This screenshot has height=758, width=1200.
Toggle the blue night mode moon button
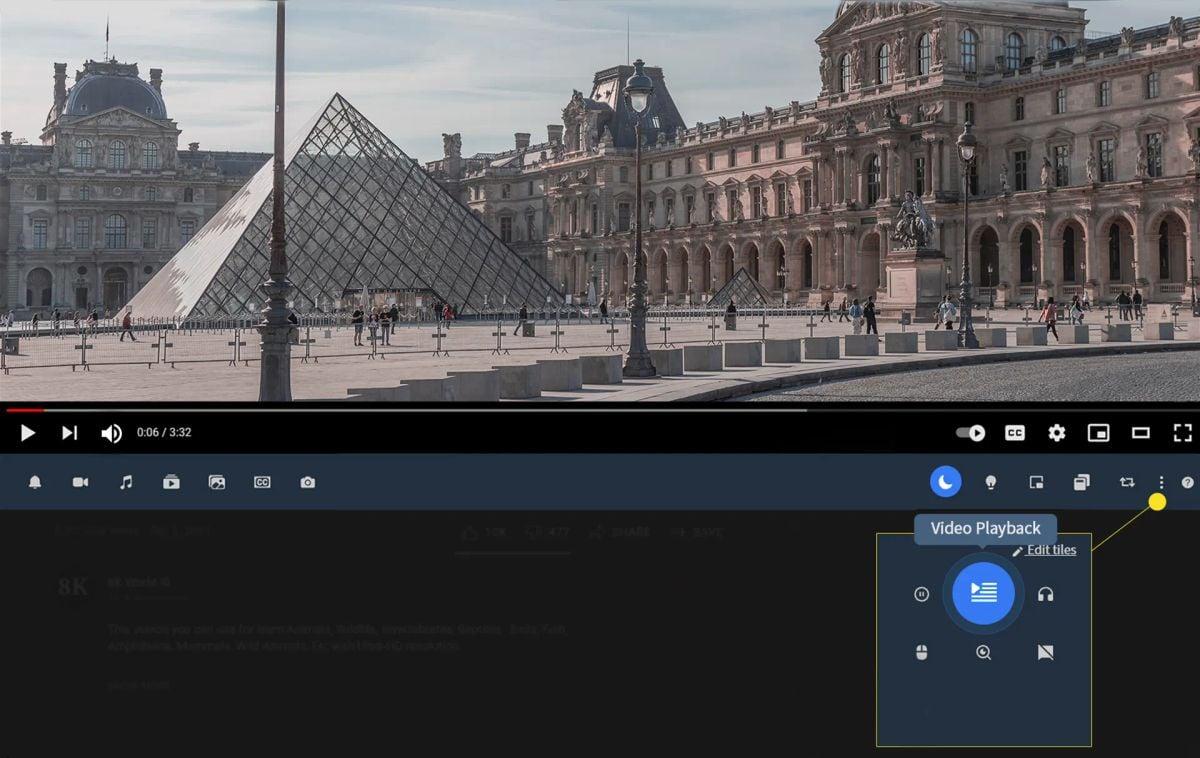pyautogui.click(x=945, y=482)
